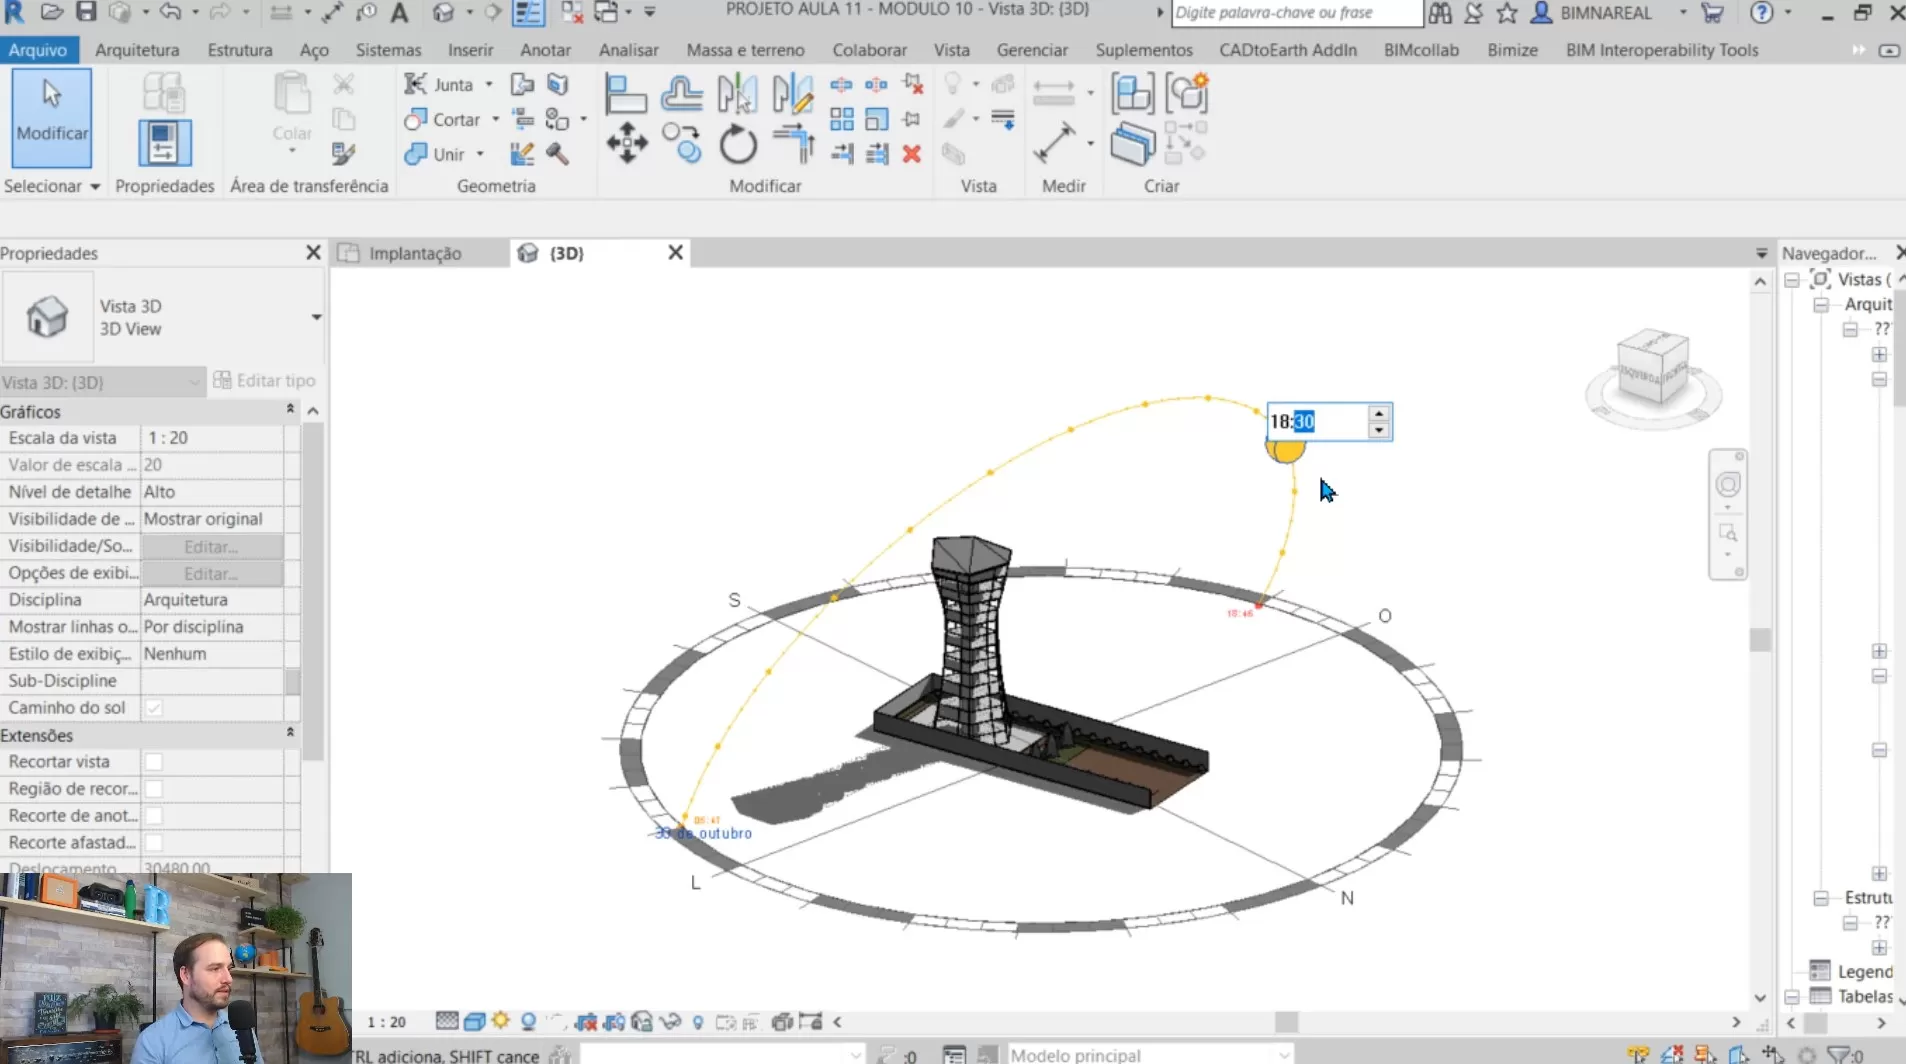1906x1064 pixels.
Task: Toggle the Caminho do sol checkbox
Action: (154, 708)
